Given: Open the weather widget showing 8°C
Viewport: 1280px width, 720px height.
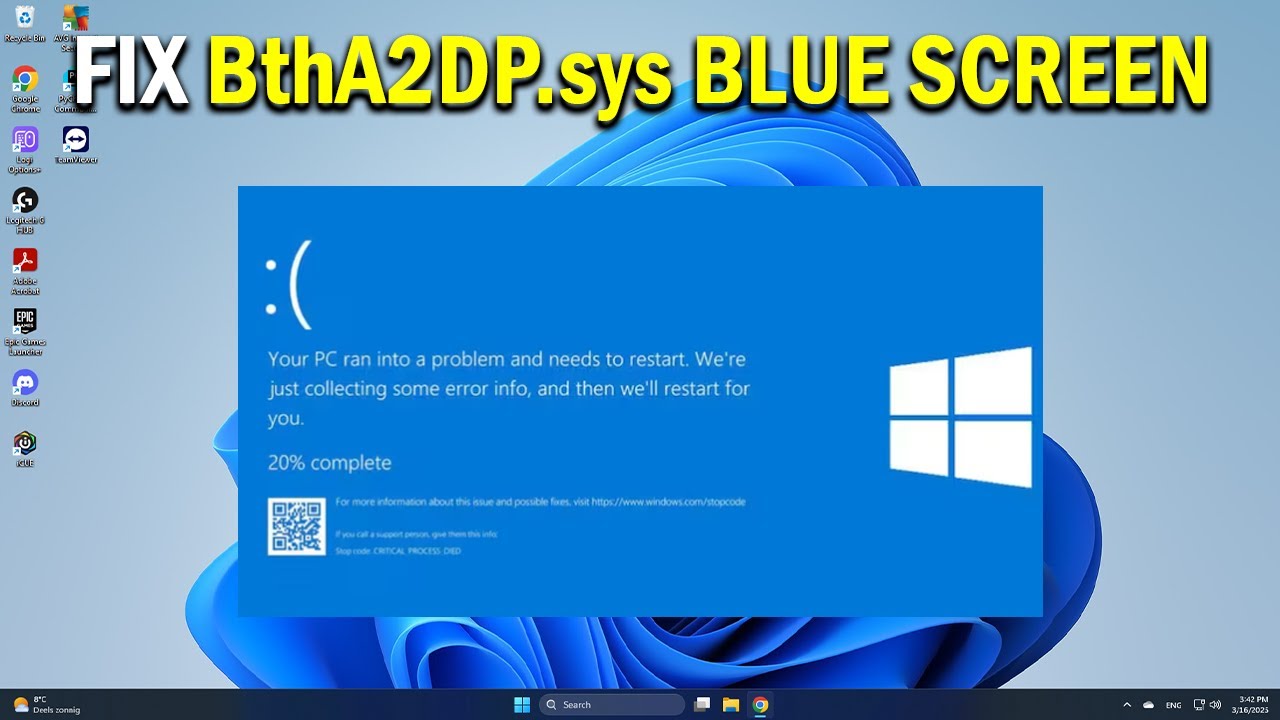Looking at the screenshot, I should coord(46,705).
